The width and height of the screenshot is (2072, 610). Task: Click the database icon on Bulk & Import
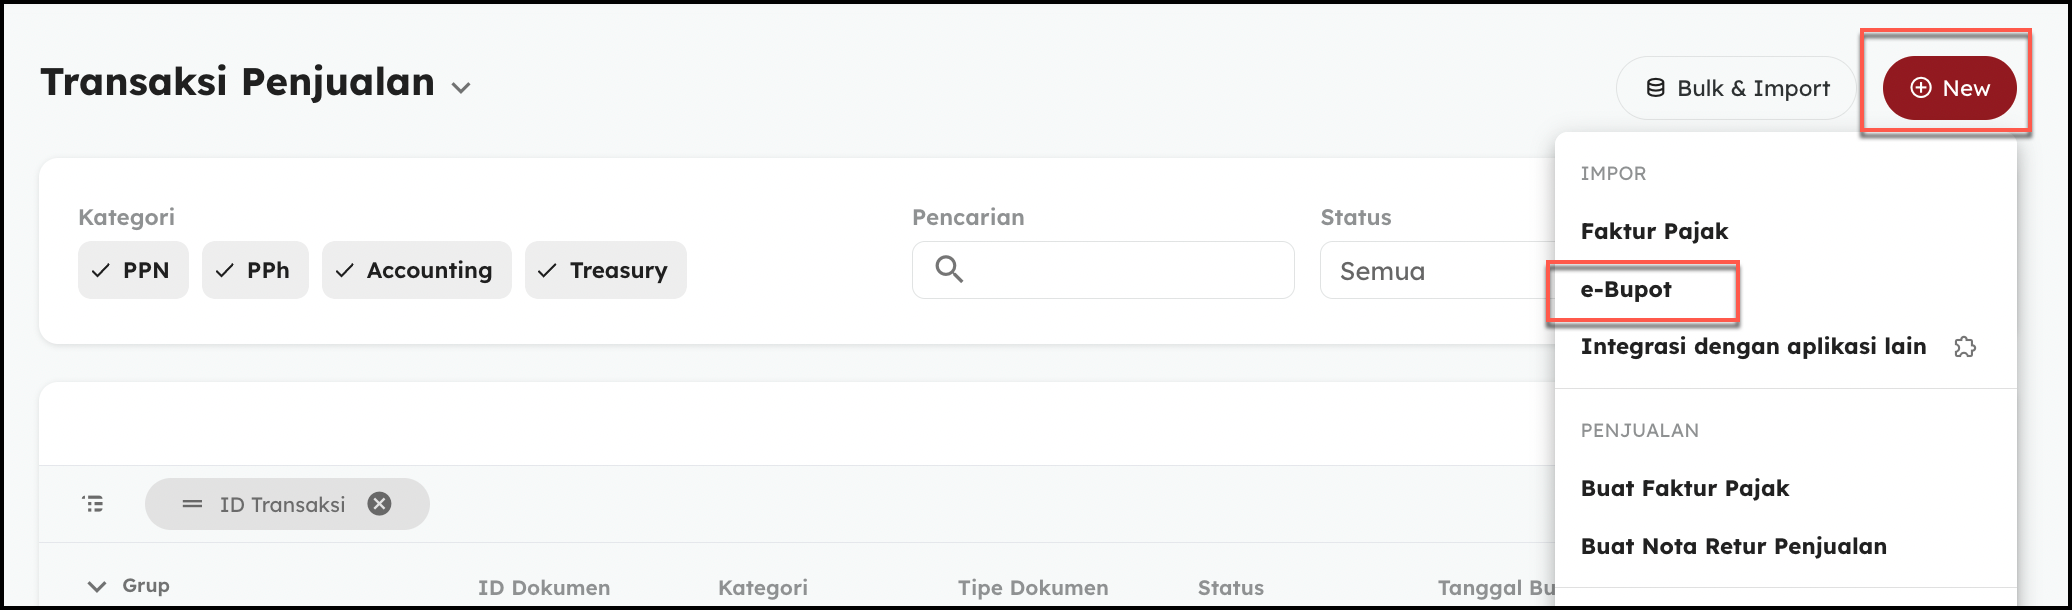[x=1656, y=88]
